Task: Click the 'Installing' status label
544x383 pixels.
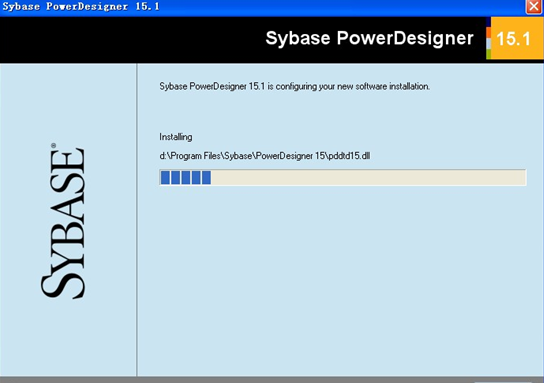Action: point(176,137)
